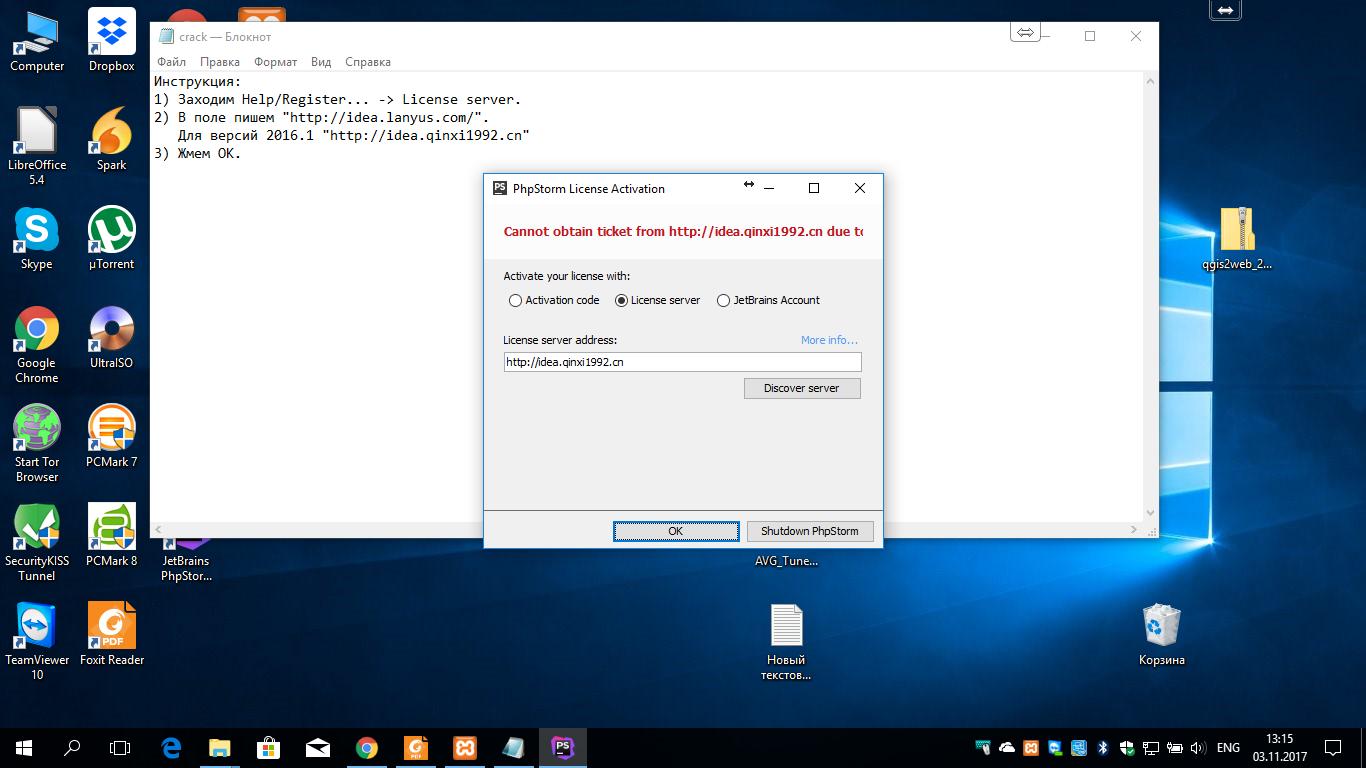
Task: Select the Foxit Reader desktop shortcut
Action: coord(112,635)
